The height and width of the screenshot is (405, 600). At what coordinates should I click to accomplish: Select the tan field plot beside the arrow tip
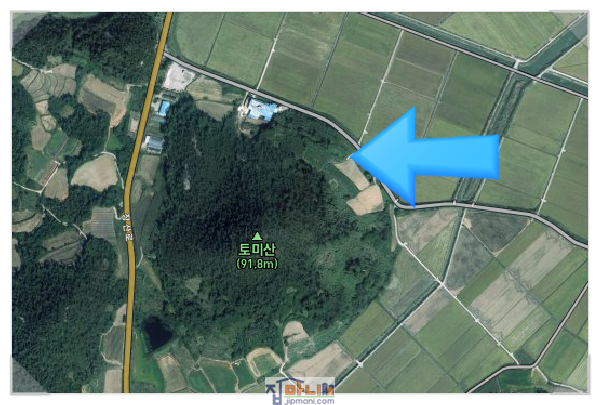point(352,174)
